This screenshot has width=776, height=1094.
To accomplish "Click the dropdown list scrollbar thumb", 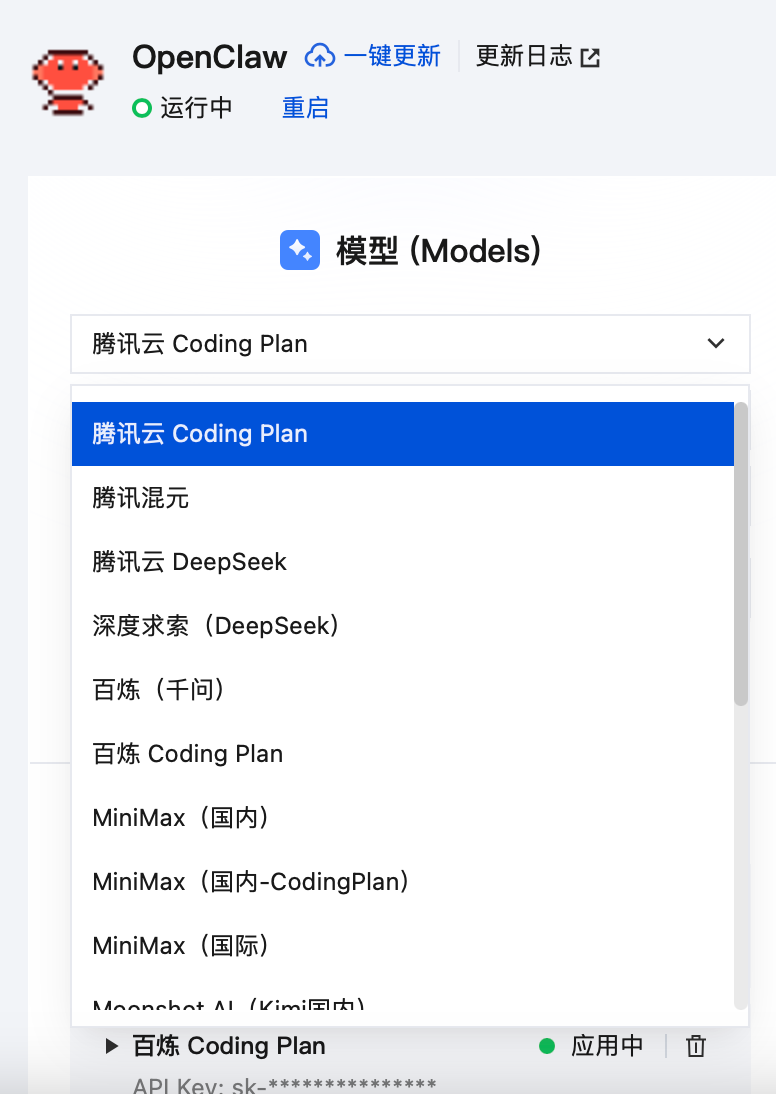I will click(741, 555).
